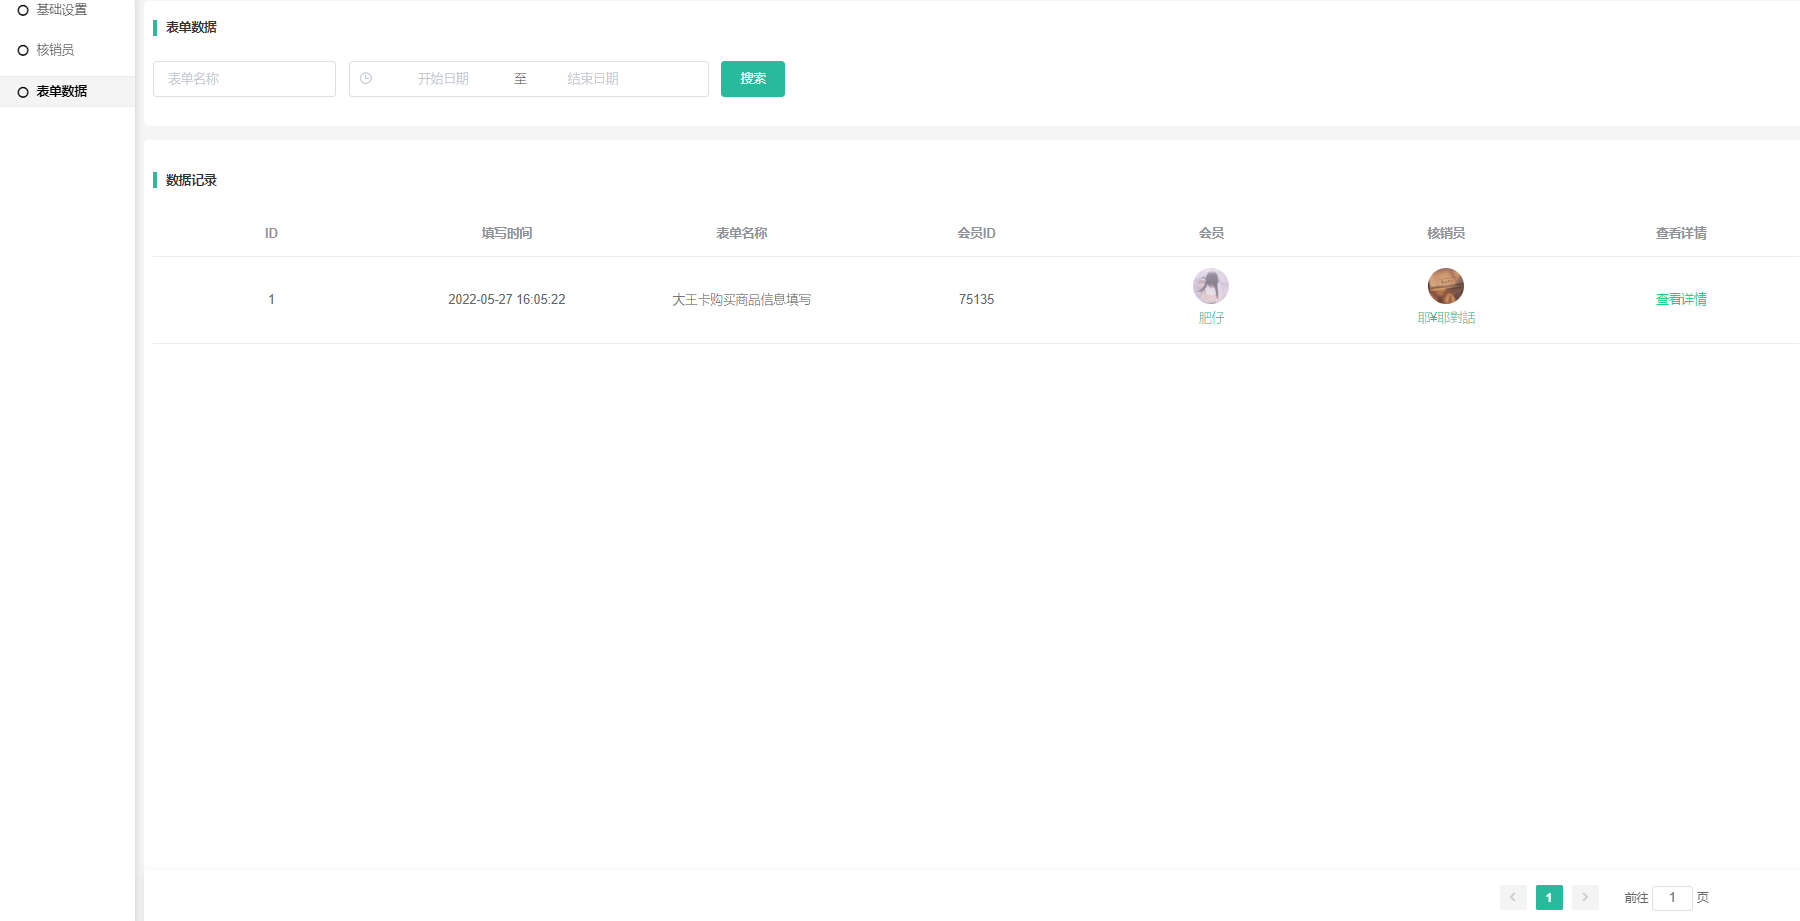
Task: Focus the 前往 page number input
Action: 1672,897
